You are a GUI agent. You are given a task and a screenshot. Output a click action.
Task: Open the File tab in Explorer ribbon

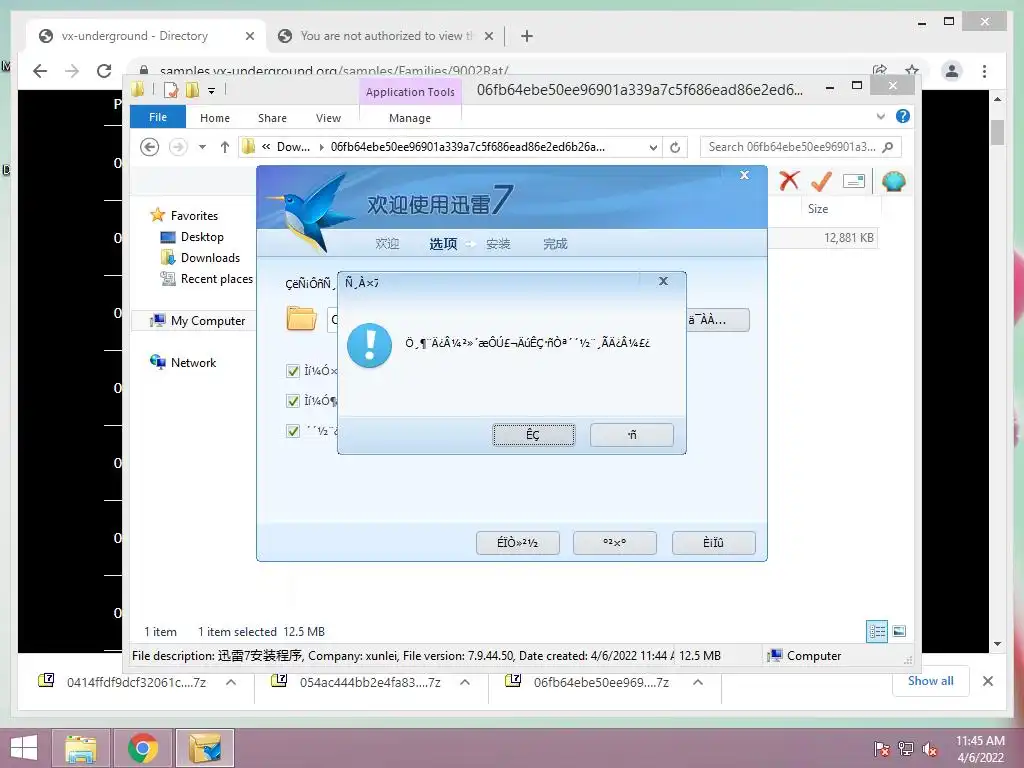[x=158, y=118]
